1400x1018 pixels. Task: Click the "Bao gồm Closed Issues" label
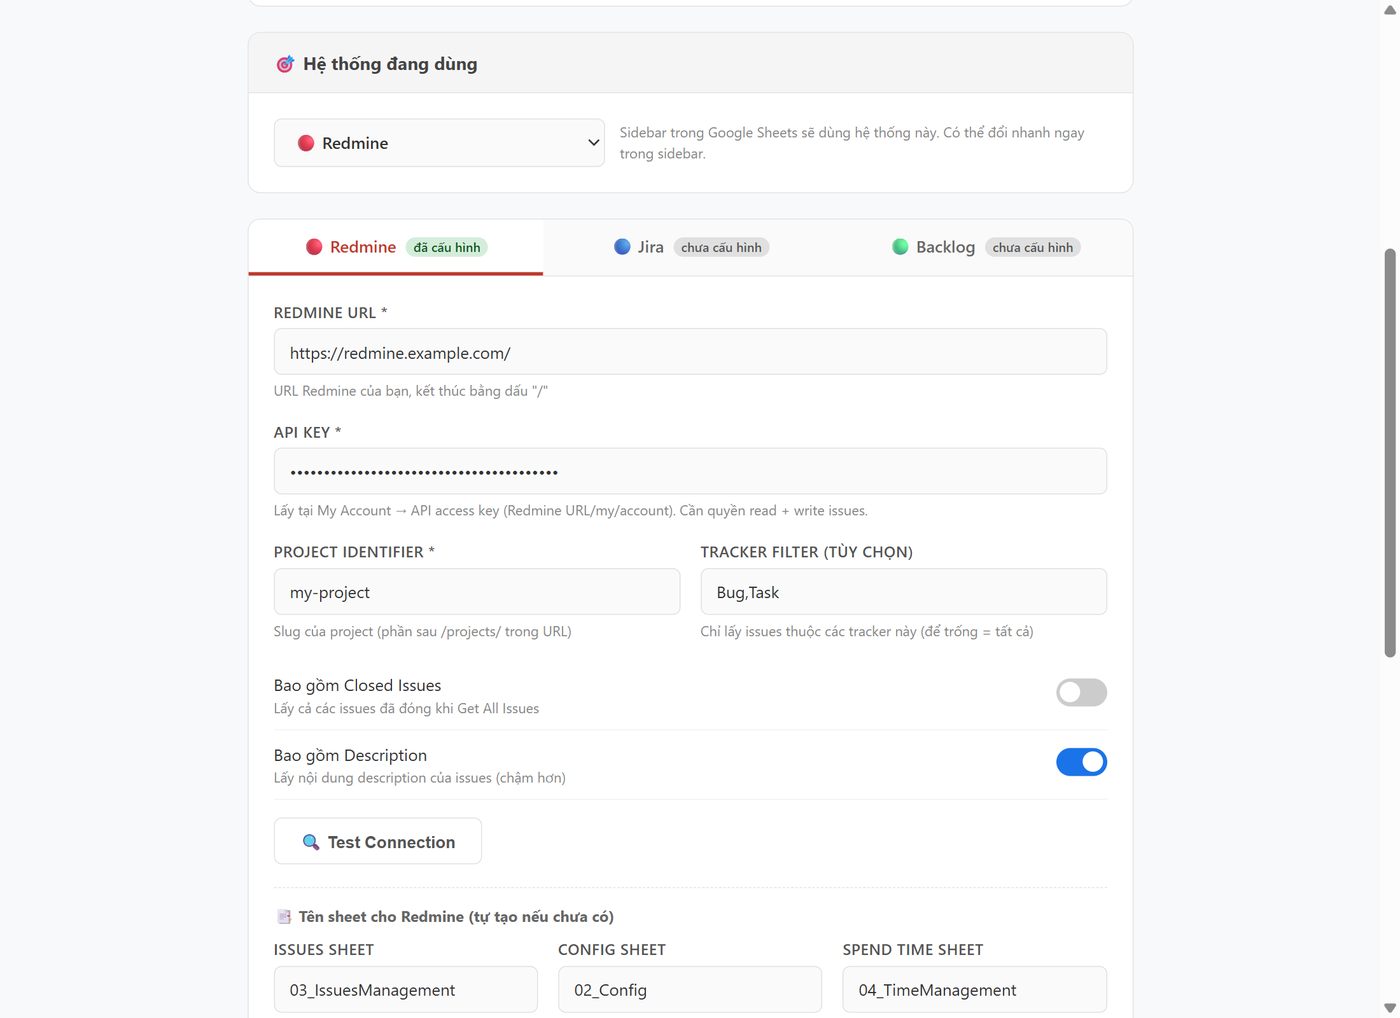click(x=357, y=685)
